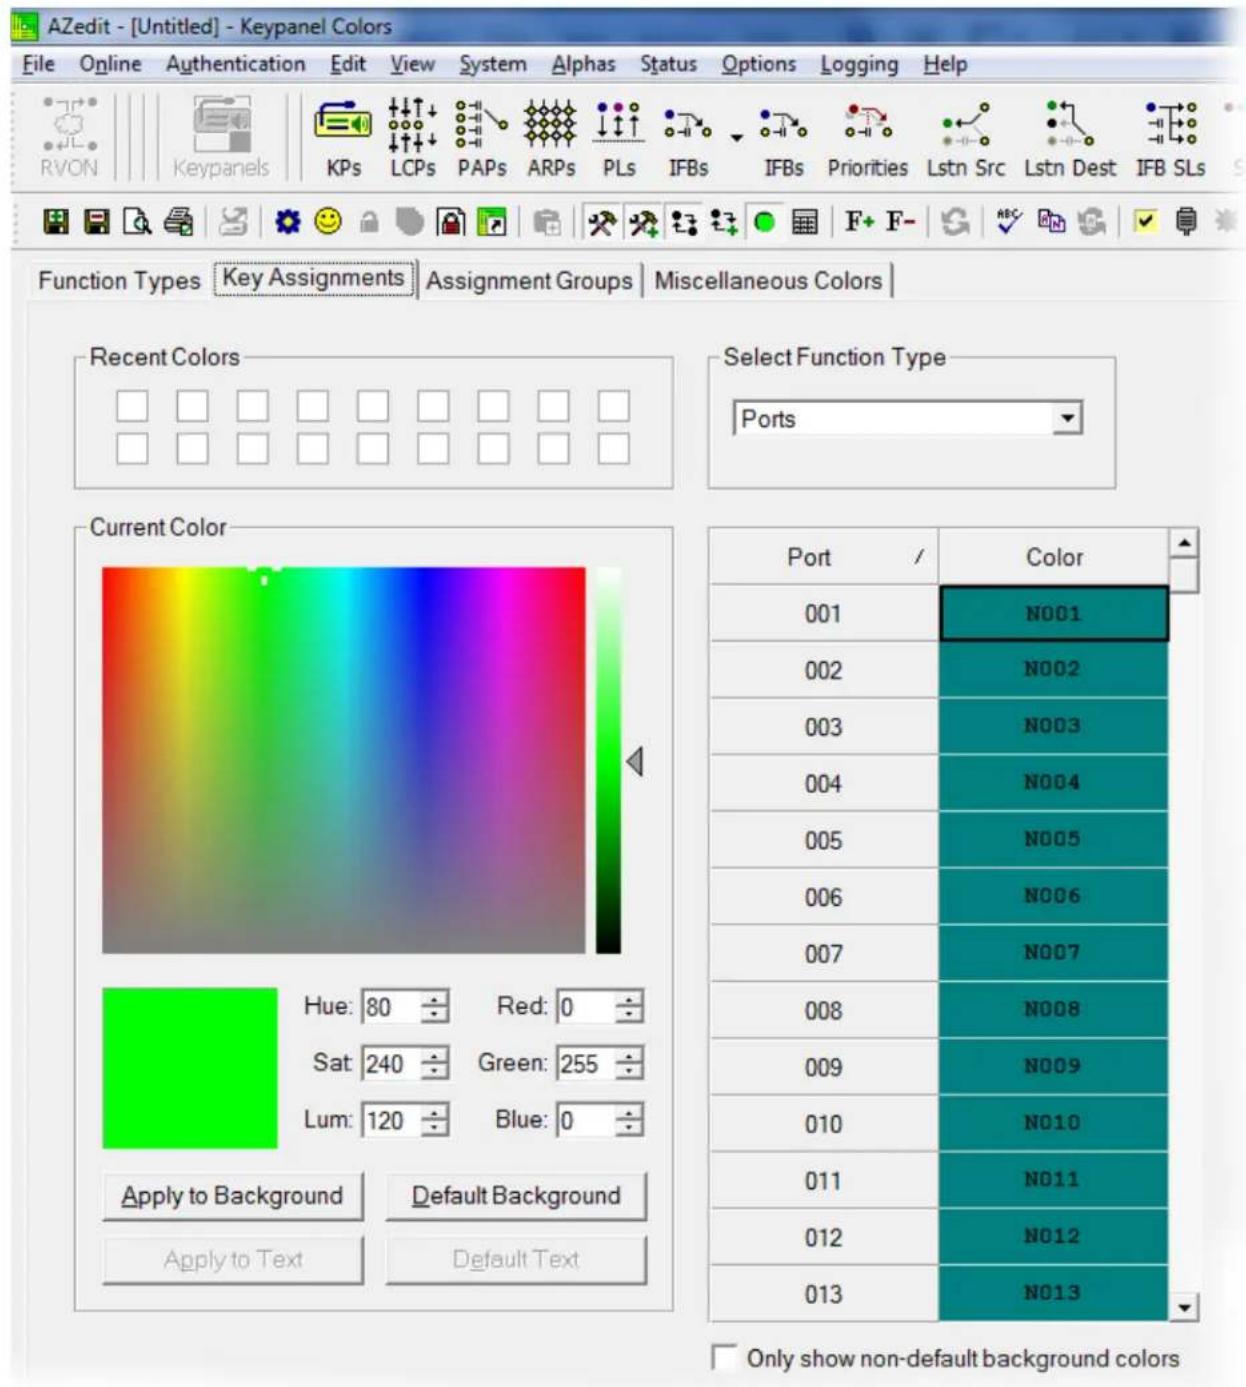The height and width of the screenshot is (1387, 1246).
Task: Click the yellow checkmark box toolbar icon
Action: click(1146, 221)
